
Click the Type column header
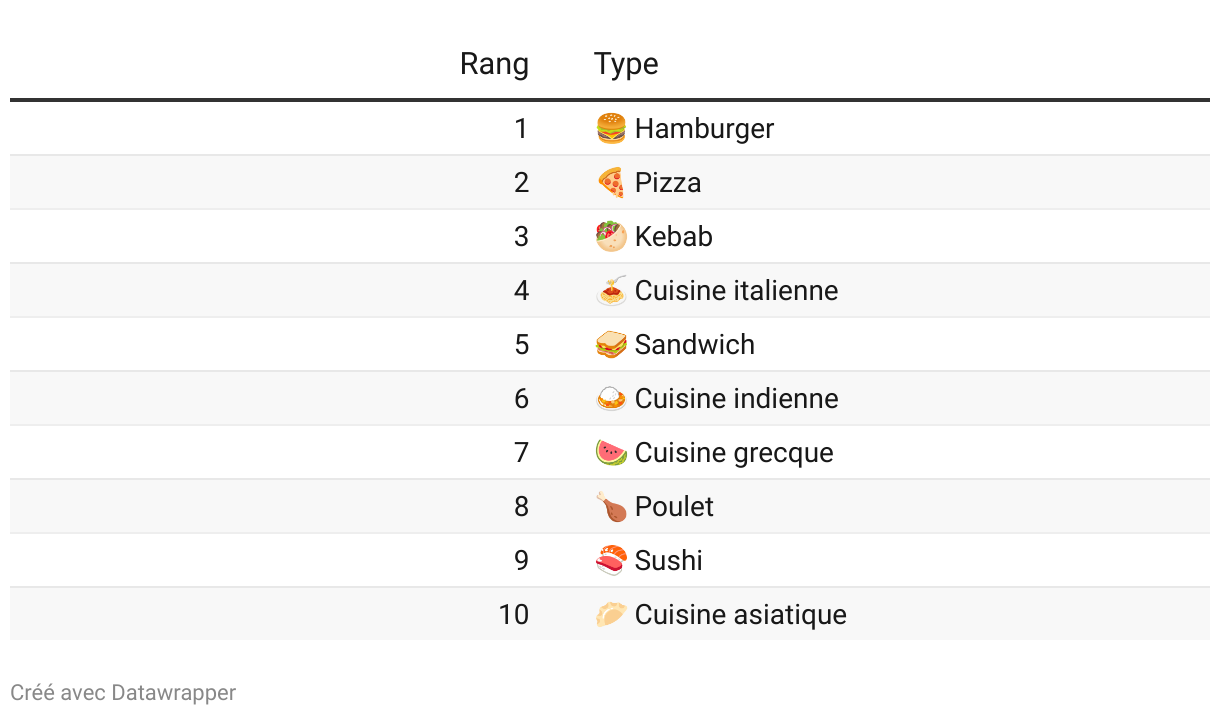(626, 64)
